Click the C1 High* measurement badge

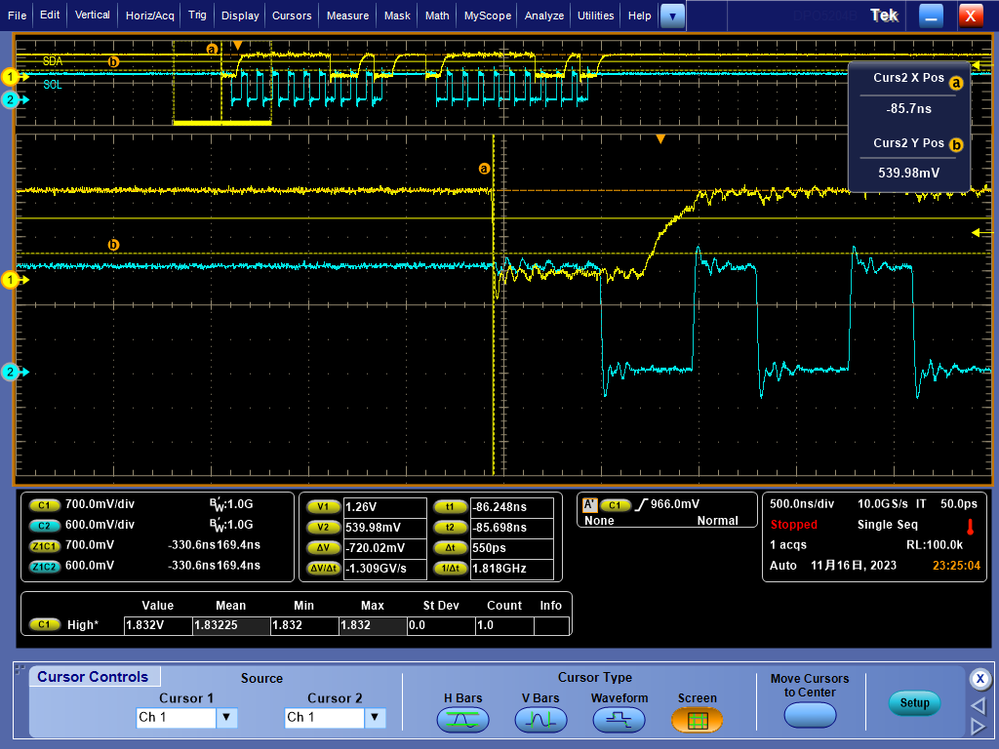(44, 625)
